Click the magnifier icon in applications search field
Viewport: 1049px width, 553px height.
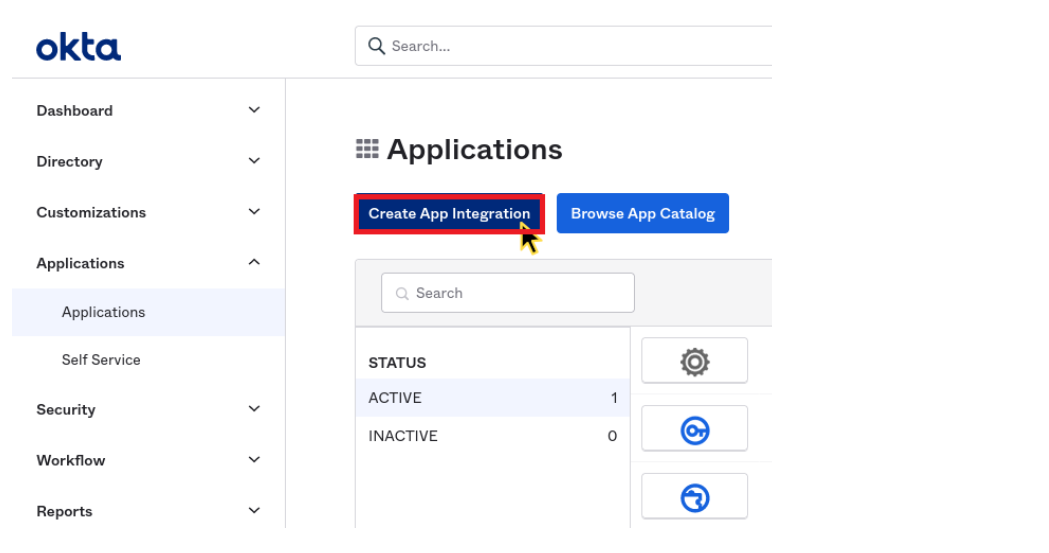click(402, 294)
